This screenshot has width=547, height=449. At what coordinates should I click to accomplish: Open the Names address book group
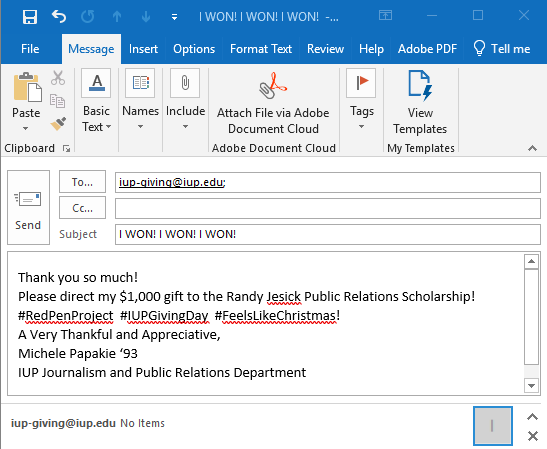(x=140, y=99)
